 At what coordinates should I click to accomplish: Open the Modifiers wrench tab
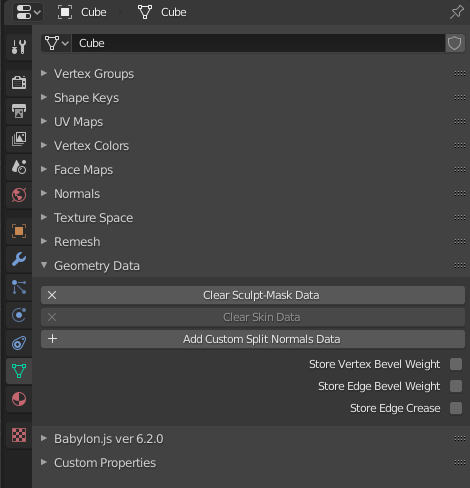pyautogui.click(x=19, y=259)
